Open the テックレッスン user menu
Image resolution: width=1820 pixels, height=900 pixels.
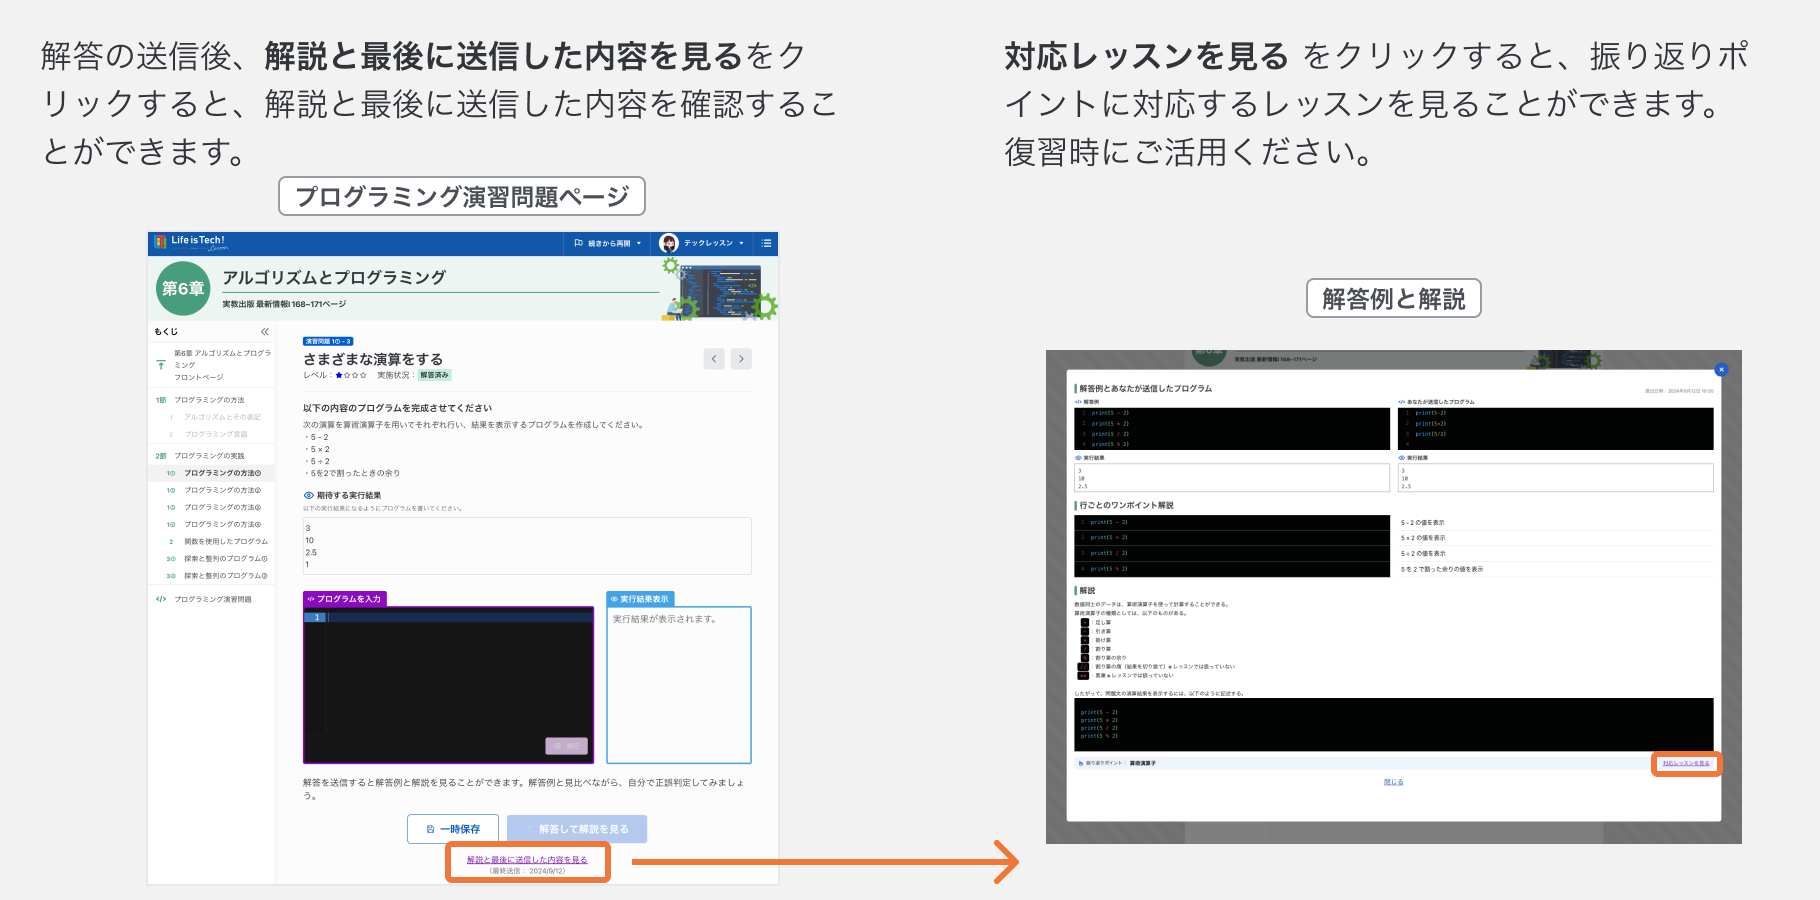coord(702,243)
